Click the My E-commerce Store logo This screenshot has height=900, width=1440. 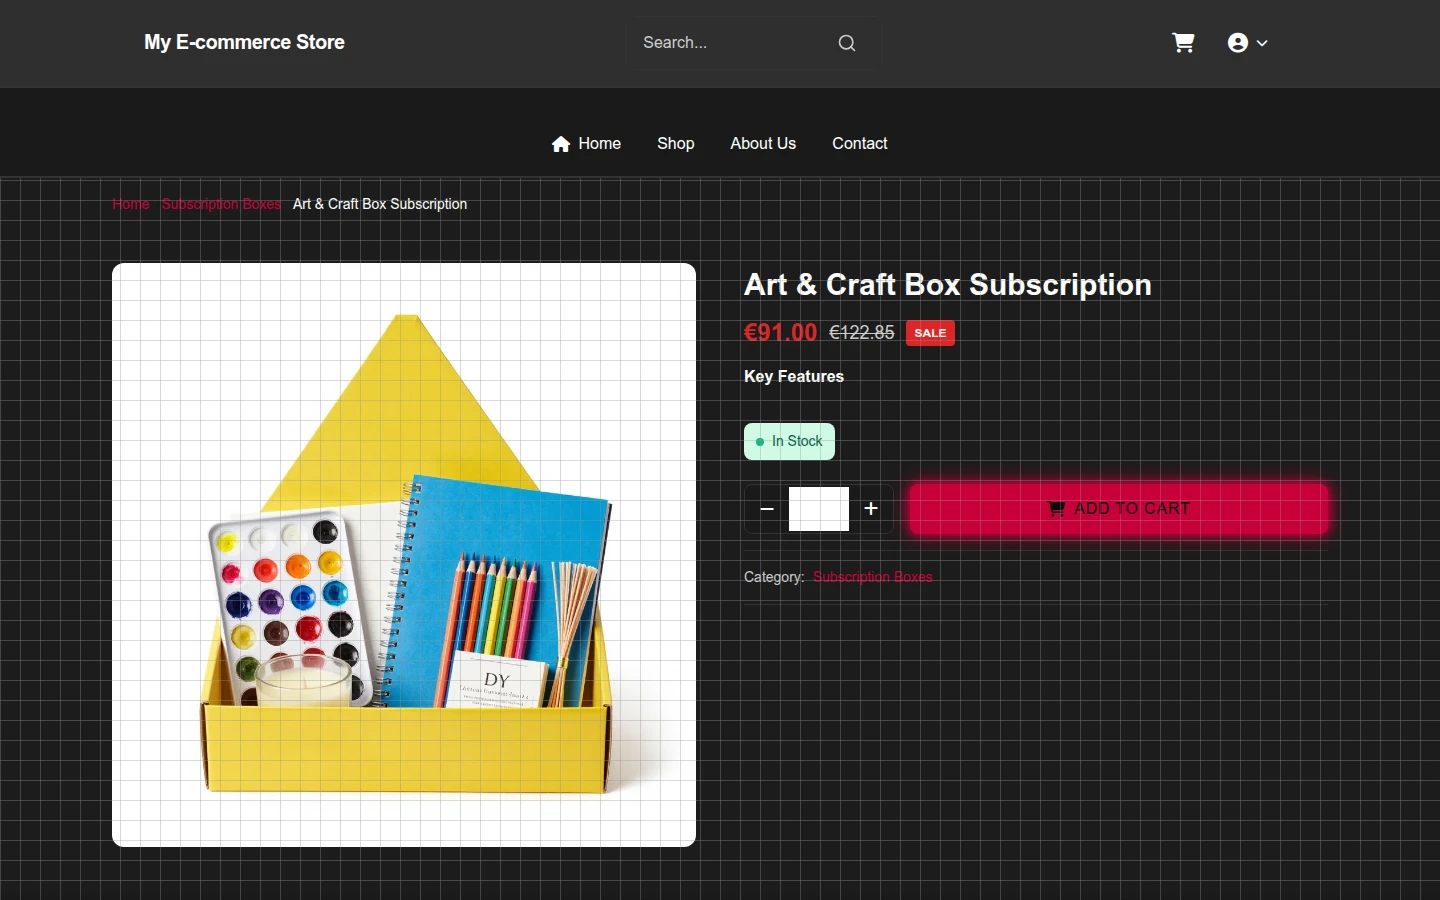point(244,43)
